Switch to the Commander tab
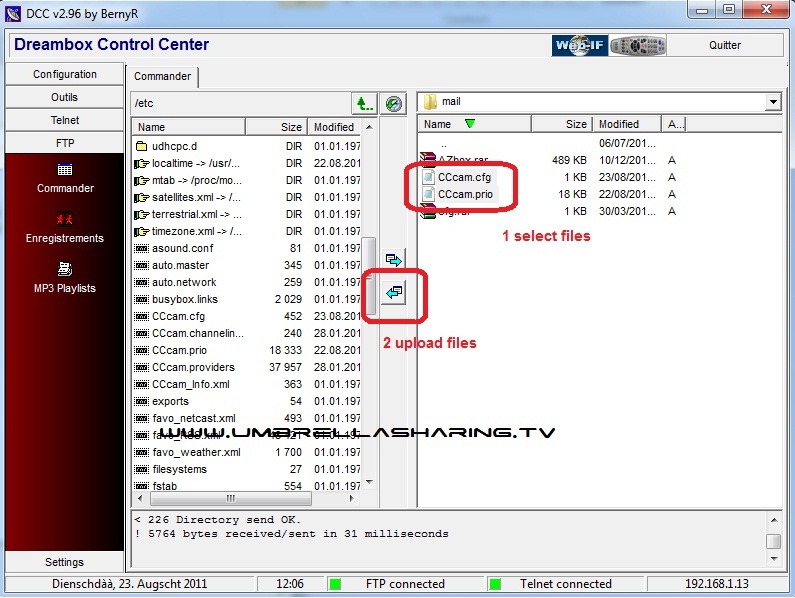Screen dimensions: 795x598 (x=162, y=77)
